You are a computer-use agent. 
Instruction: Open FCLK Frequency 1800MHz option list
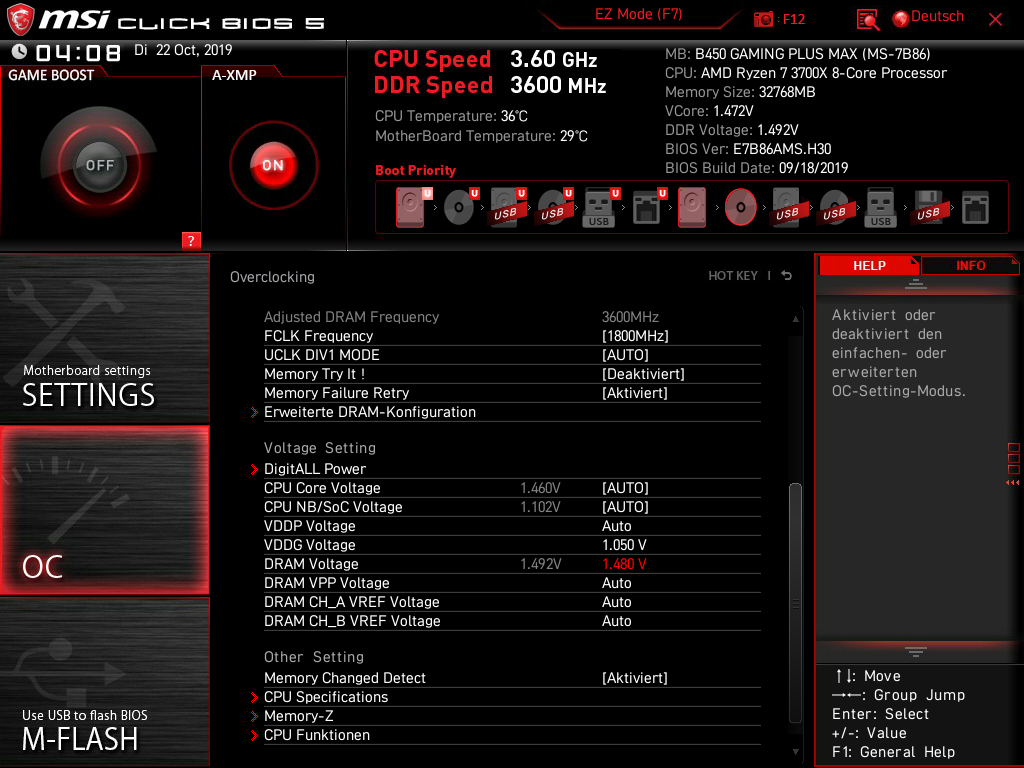[x=635, y=336]
